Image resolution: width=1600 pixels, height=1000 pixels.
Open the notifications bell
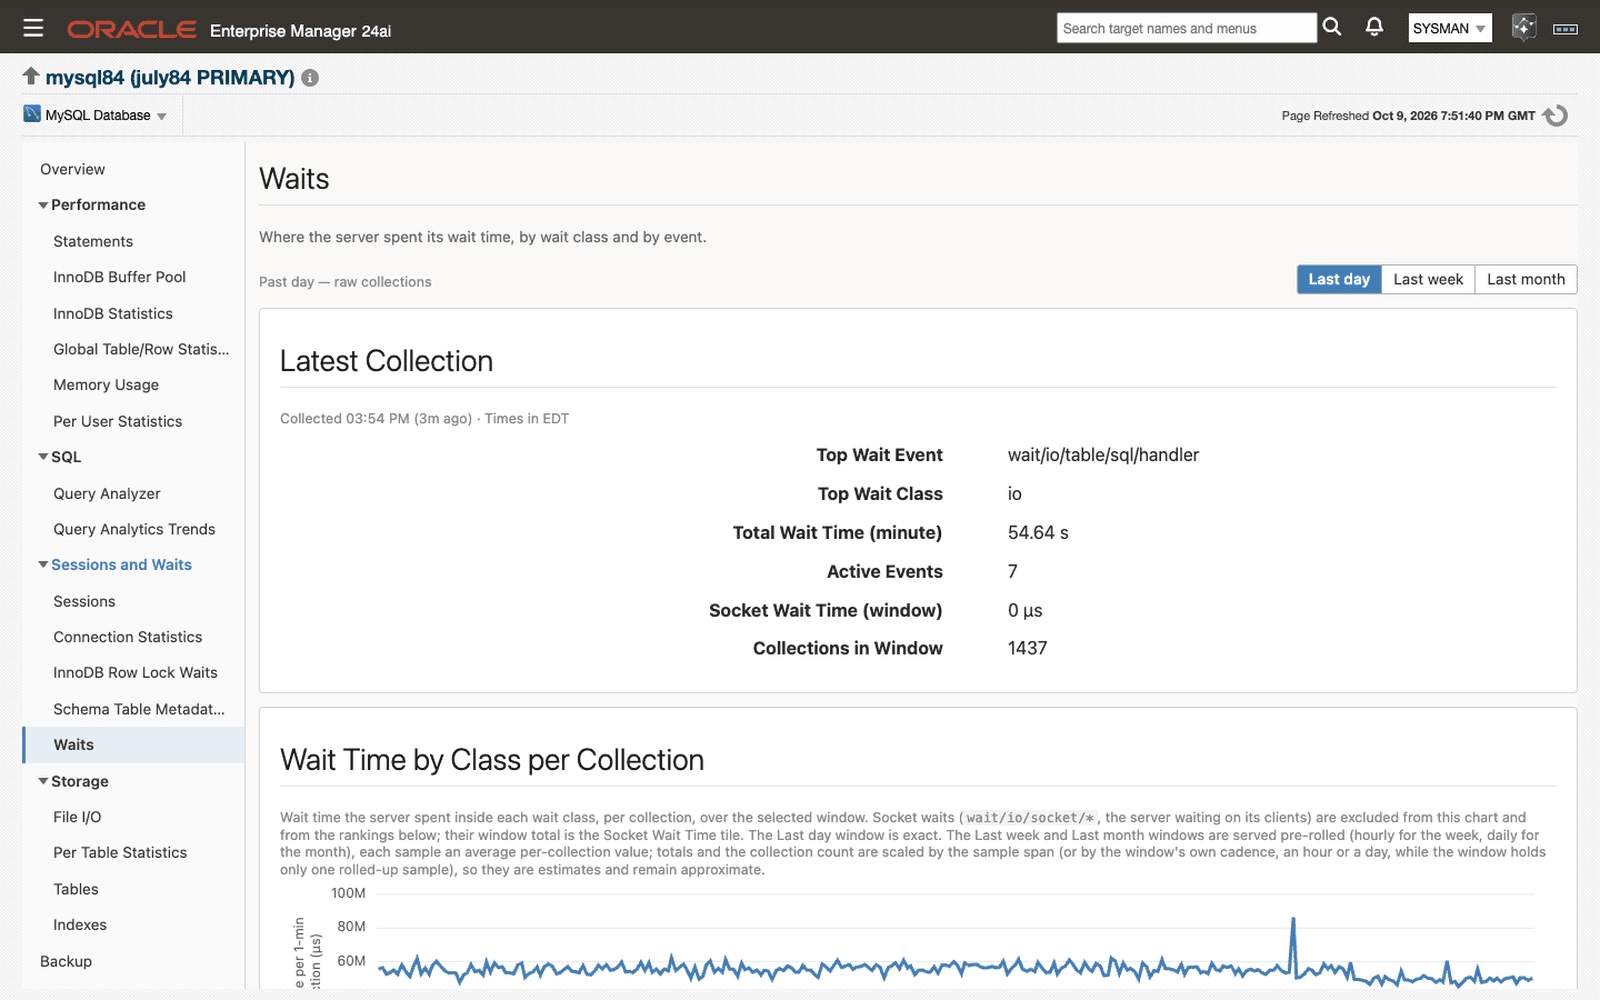coord(1375,27)
